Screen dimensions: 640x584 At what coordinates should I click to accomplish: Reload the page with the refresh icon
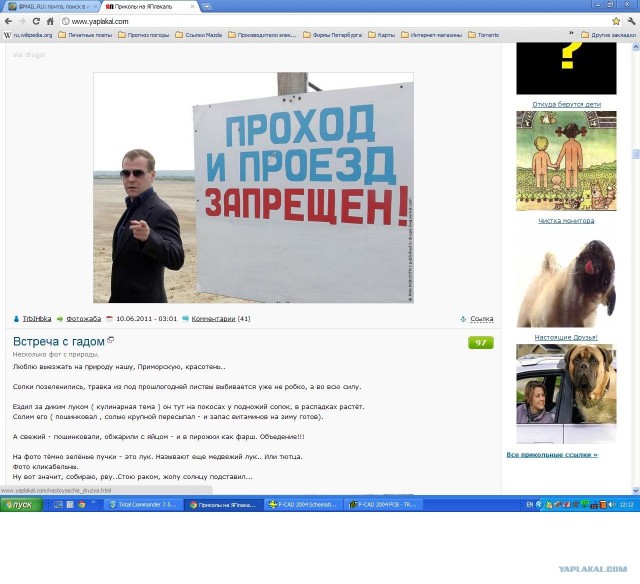point(36,21)
